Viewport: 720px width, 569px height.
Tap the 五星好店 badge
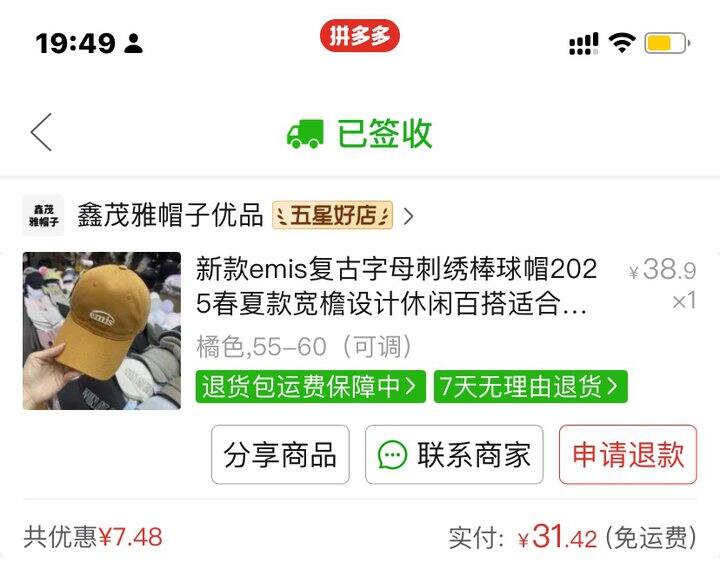tap(332, 215)
